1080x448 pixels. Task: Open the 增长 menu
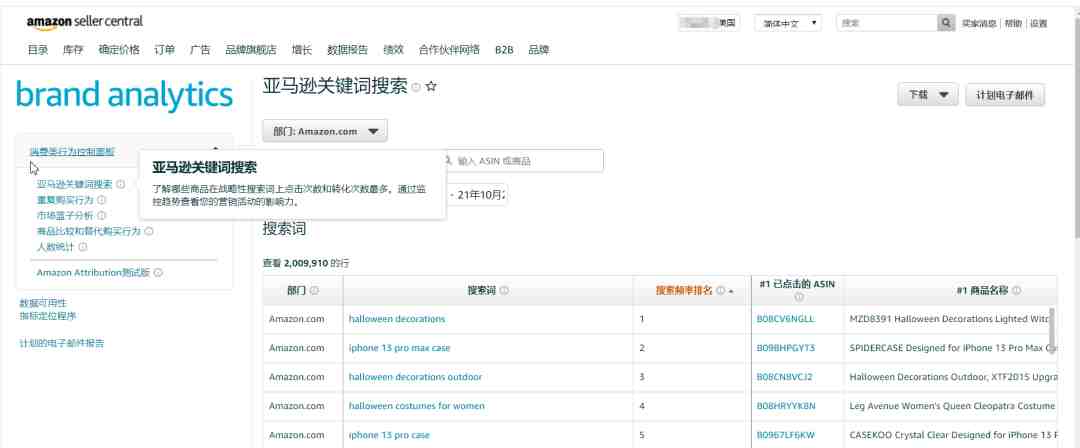click(302, 50)
